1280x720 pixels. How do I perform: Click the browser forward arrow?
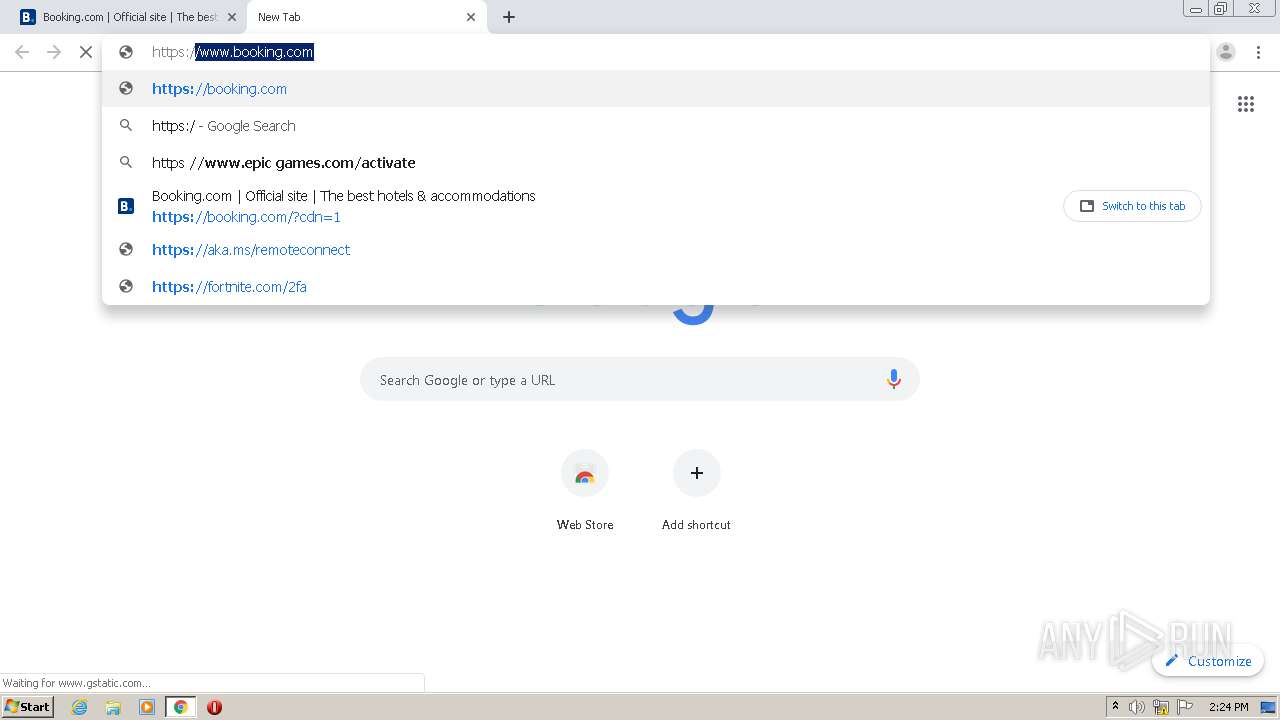54,52
